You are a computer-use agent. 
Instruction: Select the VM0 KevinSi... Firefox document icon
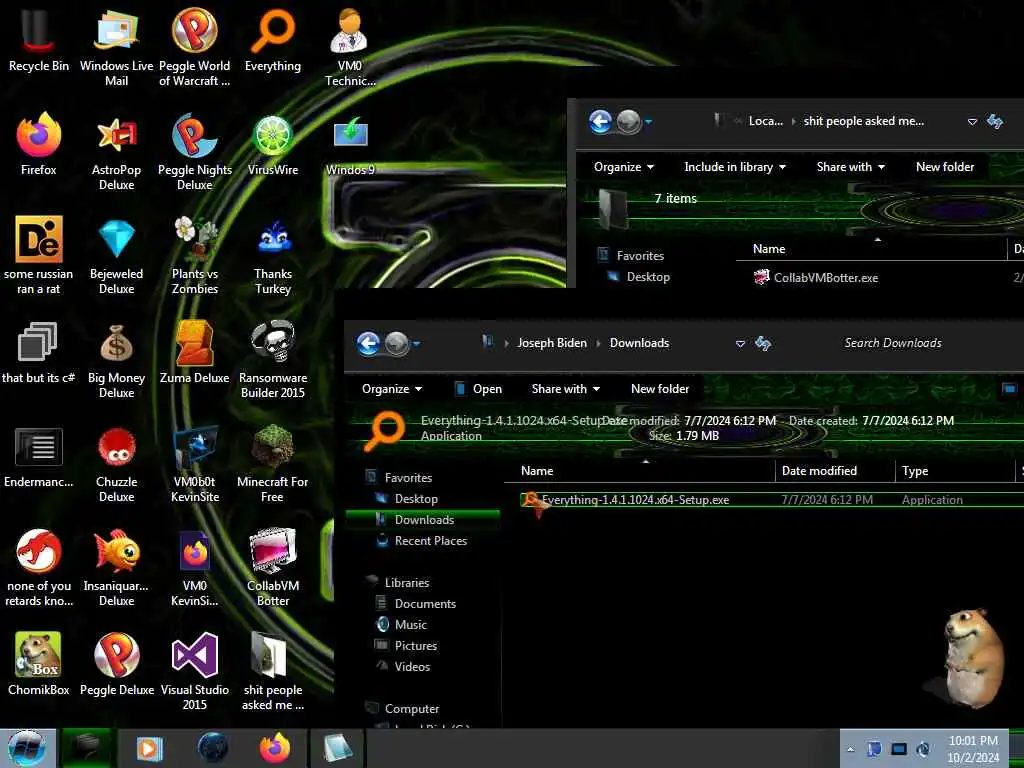pyautogui.click(x=195, y=567)
